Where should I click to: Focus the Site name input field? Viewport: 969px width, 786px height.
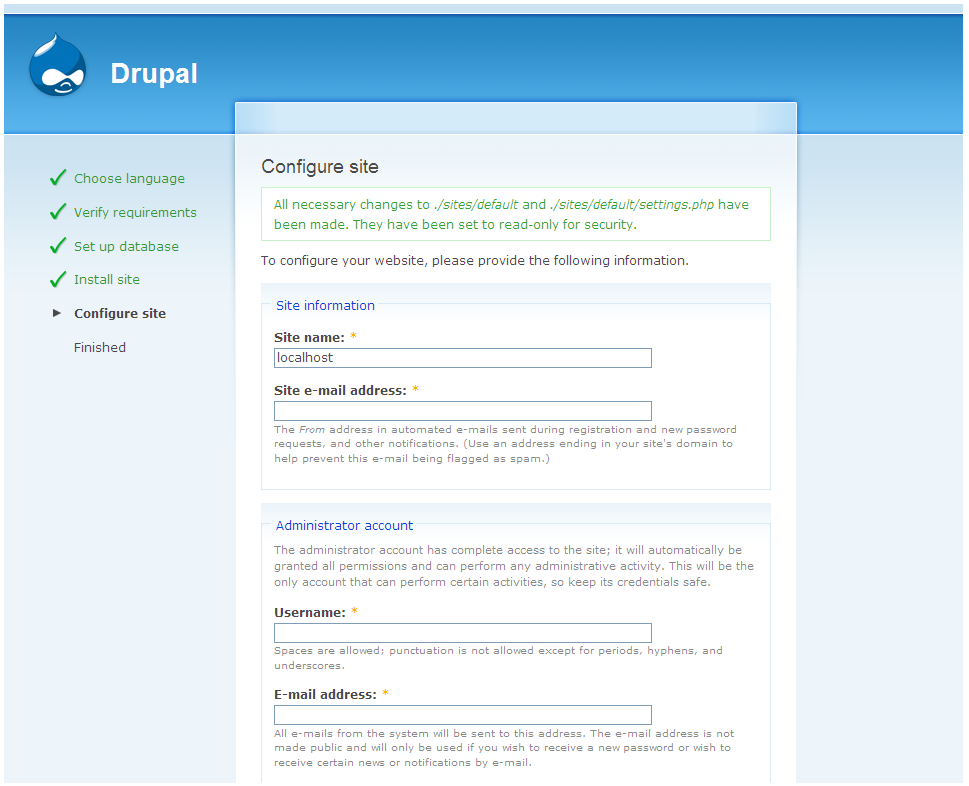click(463, 358)
